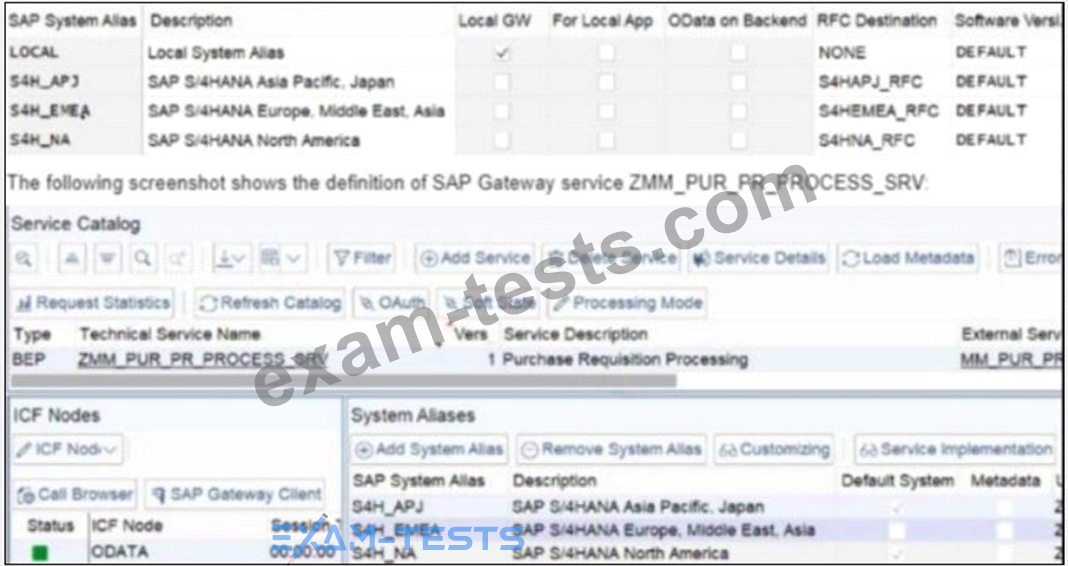
Task: Click the S4HAPJ_RFC destination cell
Action: point(870,82)
